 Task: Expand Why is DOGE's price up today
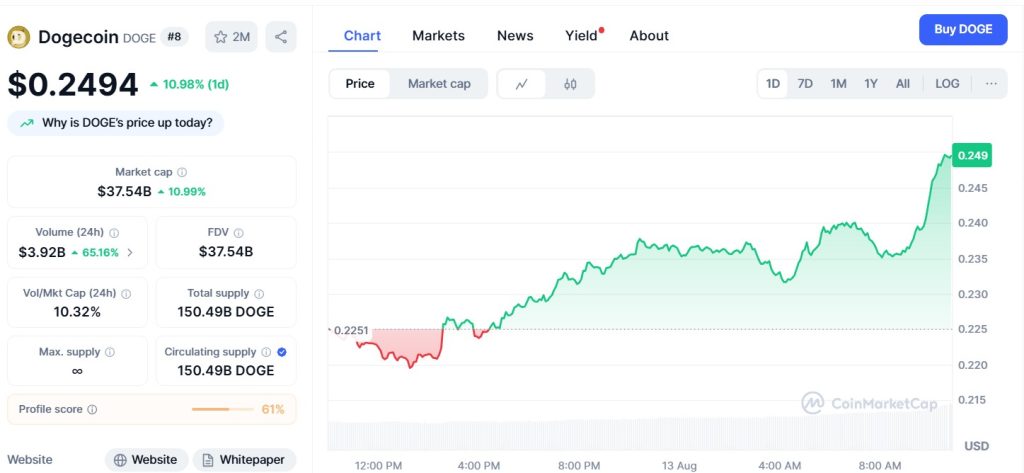pos(116,123)
